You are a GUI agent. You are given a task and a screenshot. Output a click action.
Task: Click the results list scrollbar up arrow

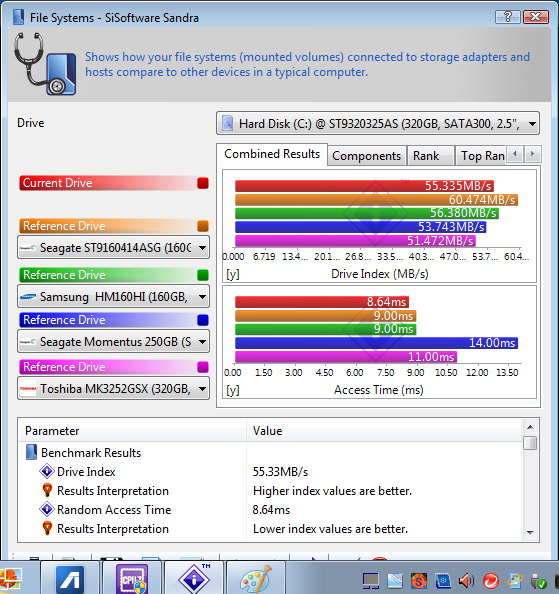(x=530, y=427)
